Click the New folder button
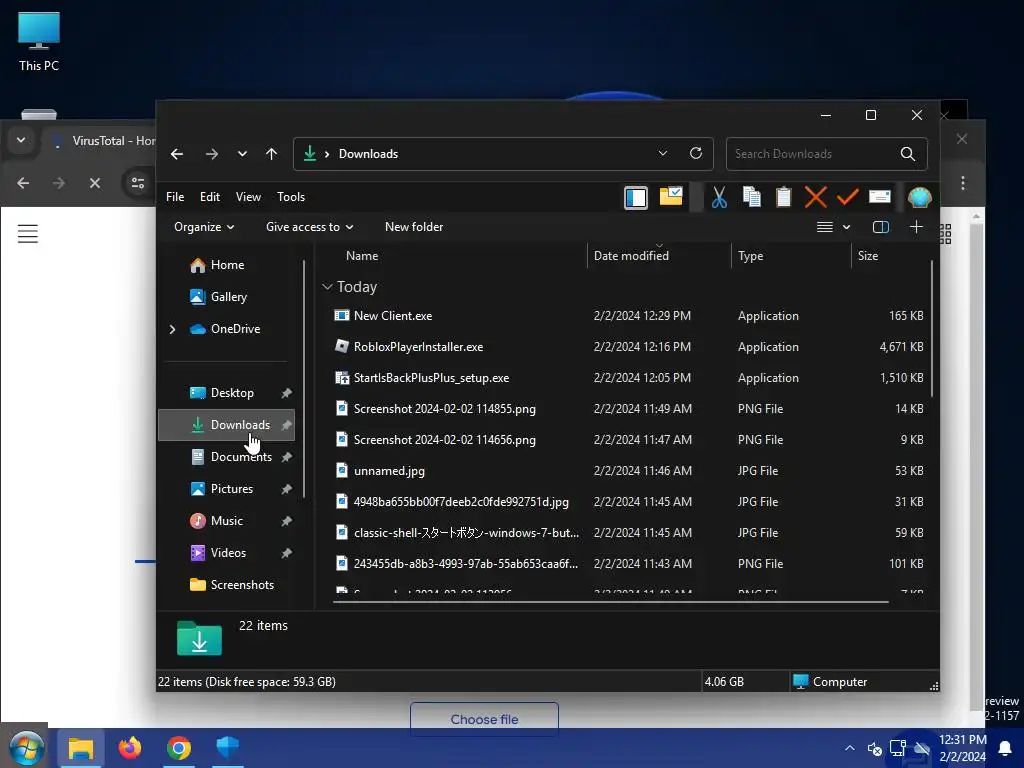The height and width of the screenshot is (768, 1024). 414,227
